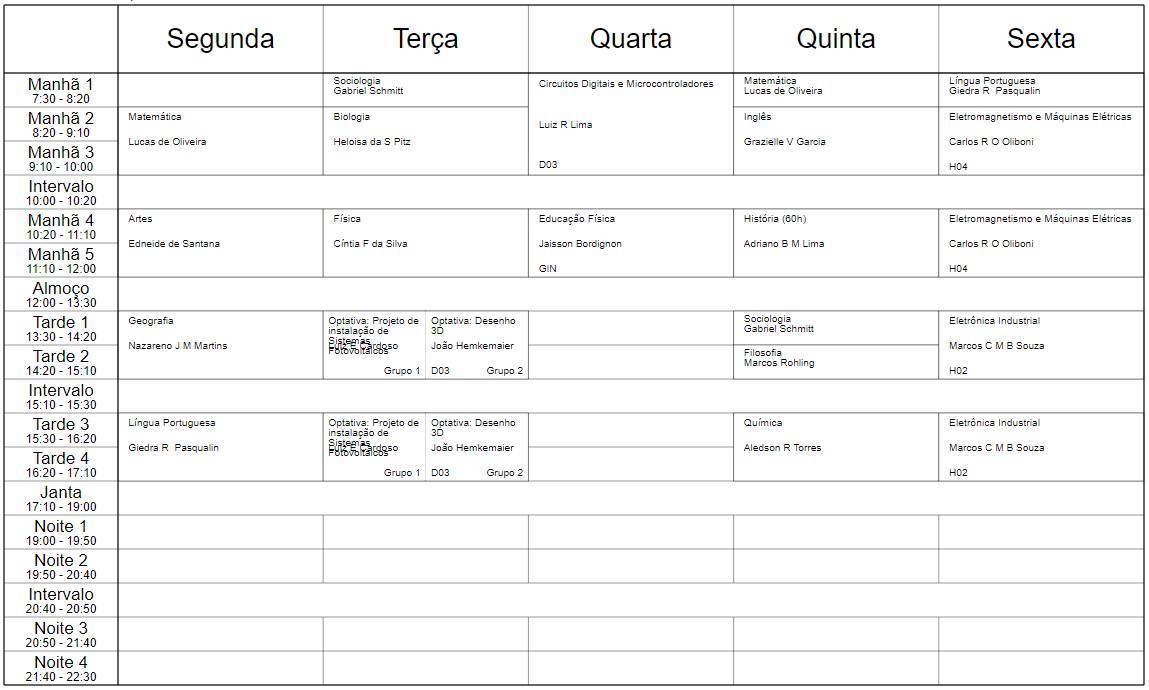Click the Segunda column header
Image resolution: width=1149 pixels, height=690 pixels.
220,39
